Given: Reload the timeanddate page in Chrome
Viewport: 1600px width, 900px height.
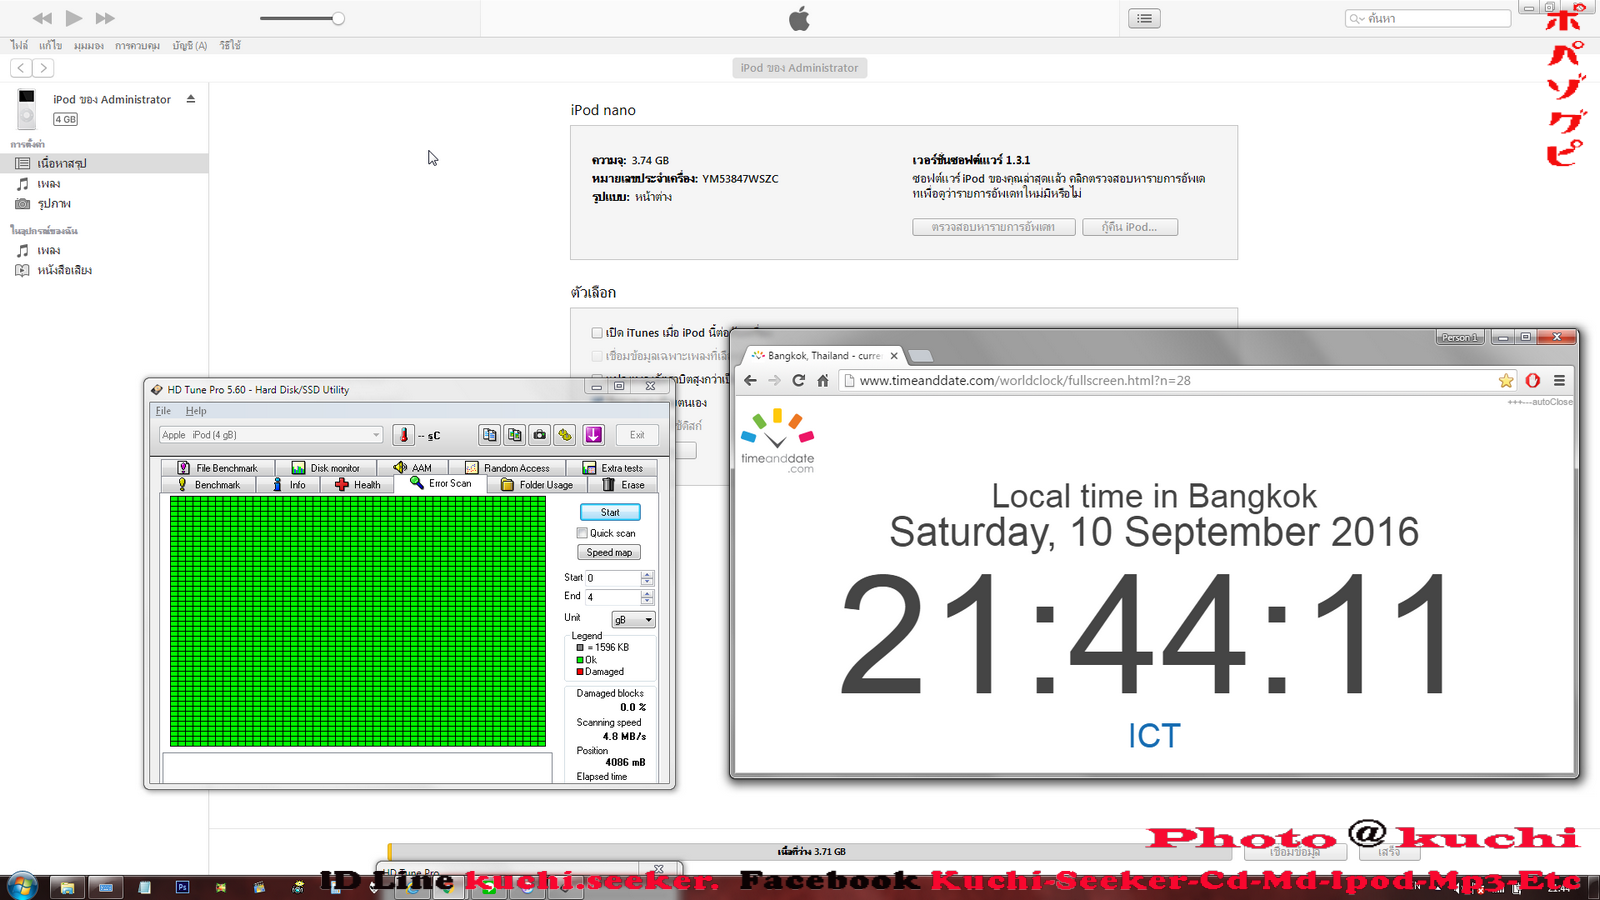Looking at the screenshot, I should click(x=798, y=380).
